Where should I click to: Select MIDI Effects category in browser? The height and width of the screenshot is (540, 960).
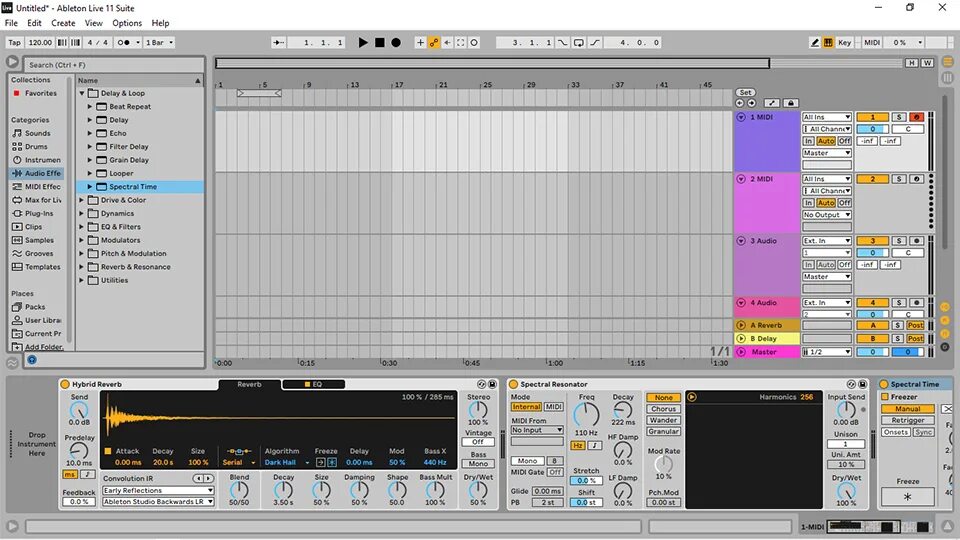coord(37,187)
